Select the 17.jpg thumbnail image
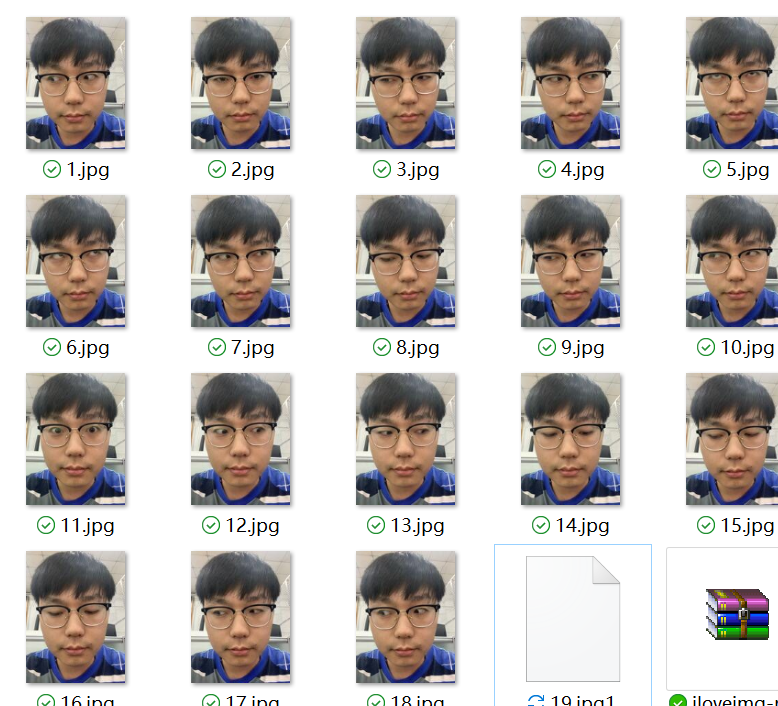 (241, 617)
